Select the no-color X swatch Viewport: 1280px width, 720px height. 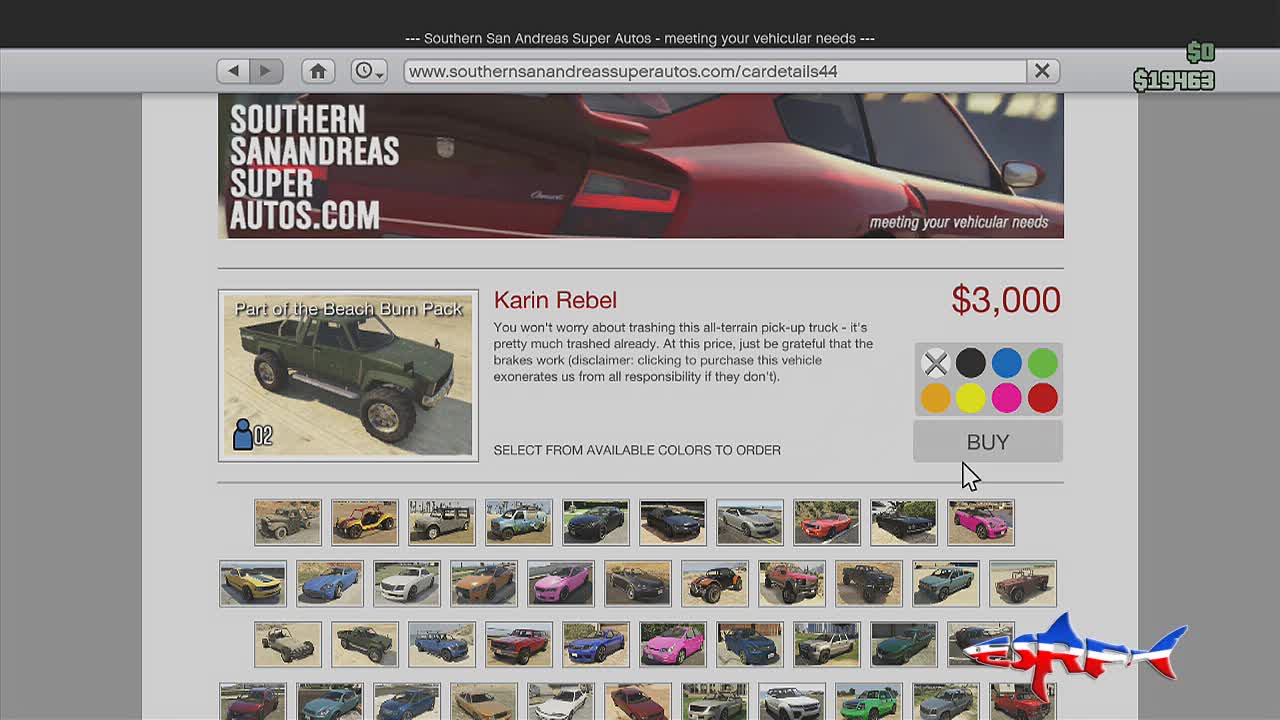935,363
